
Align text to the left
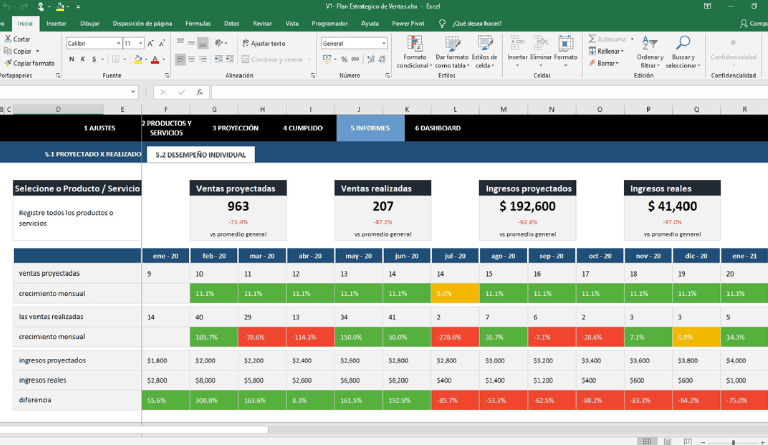tap(180, 59)
